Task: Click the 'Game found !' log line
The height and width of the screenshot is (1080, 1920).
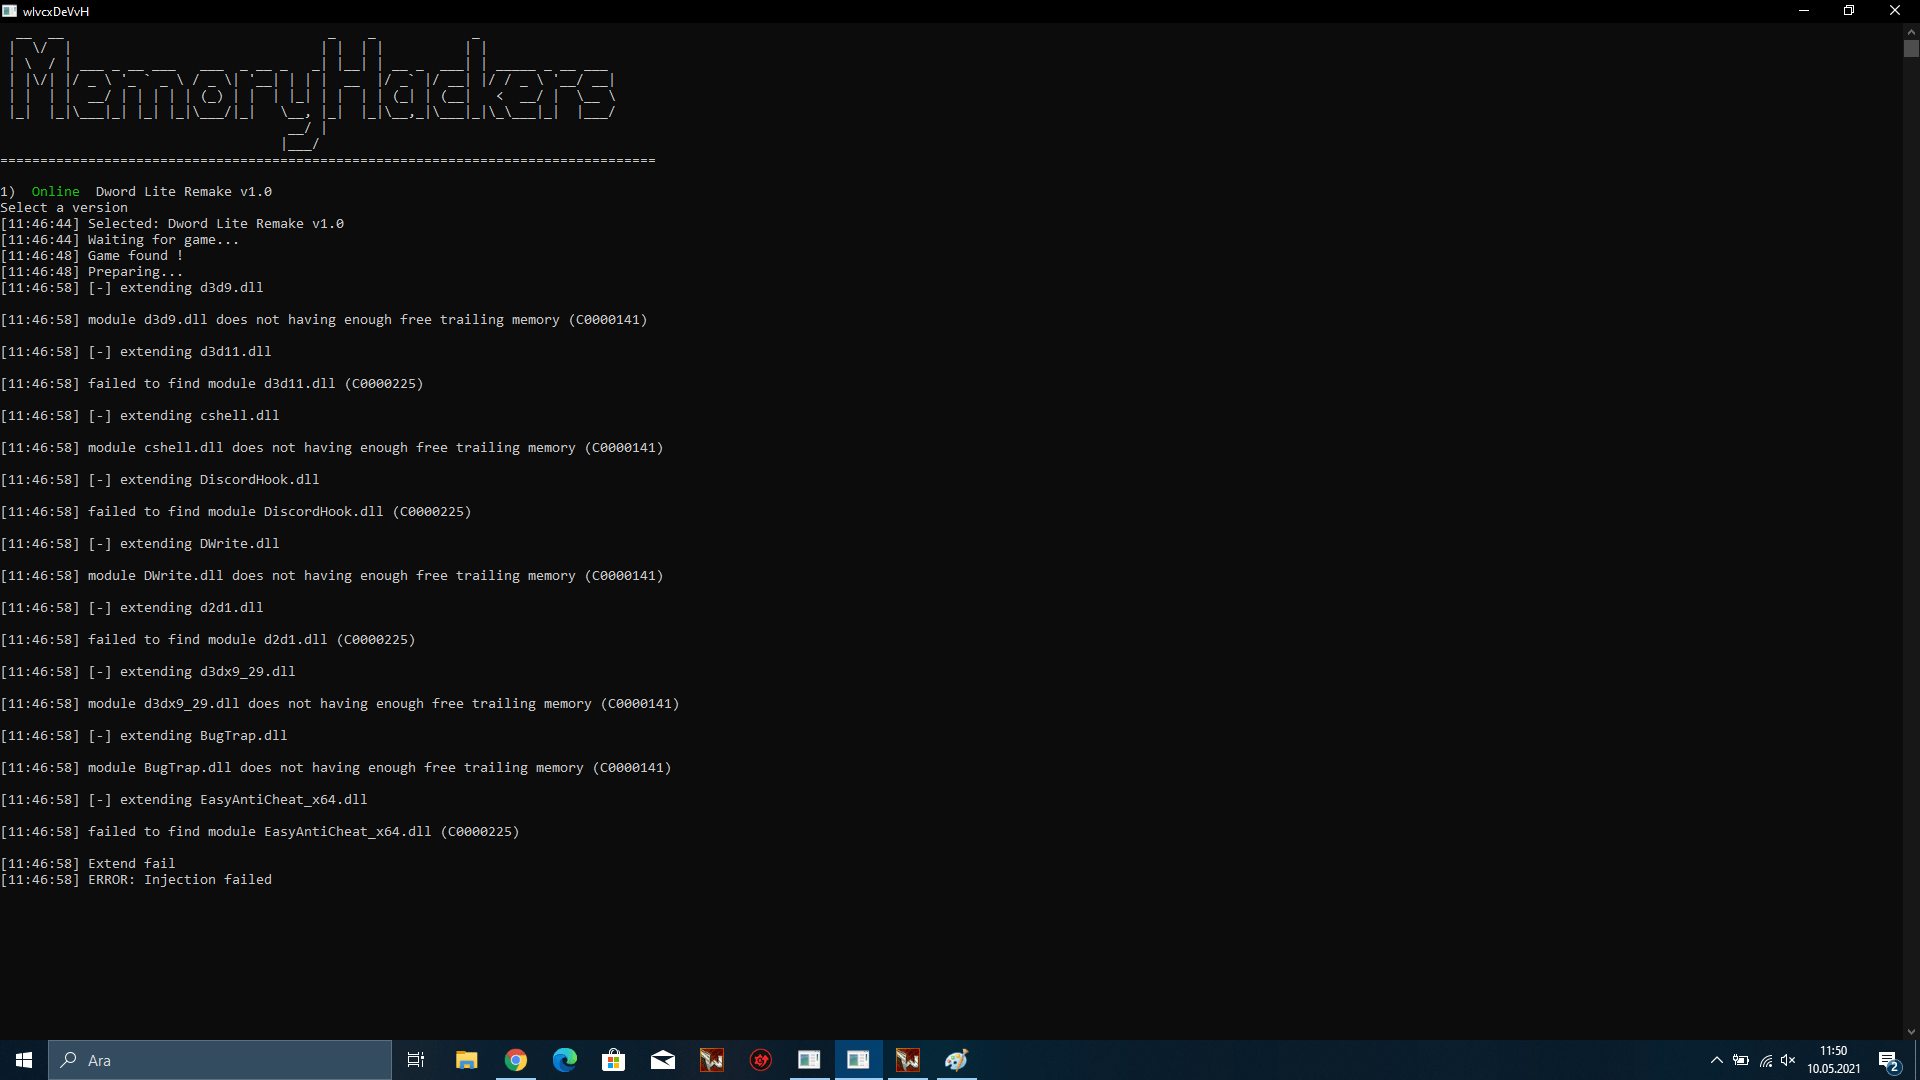Action: click(x=92, y=255)
